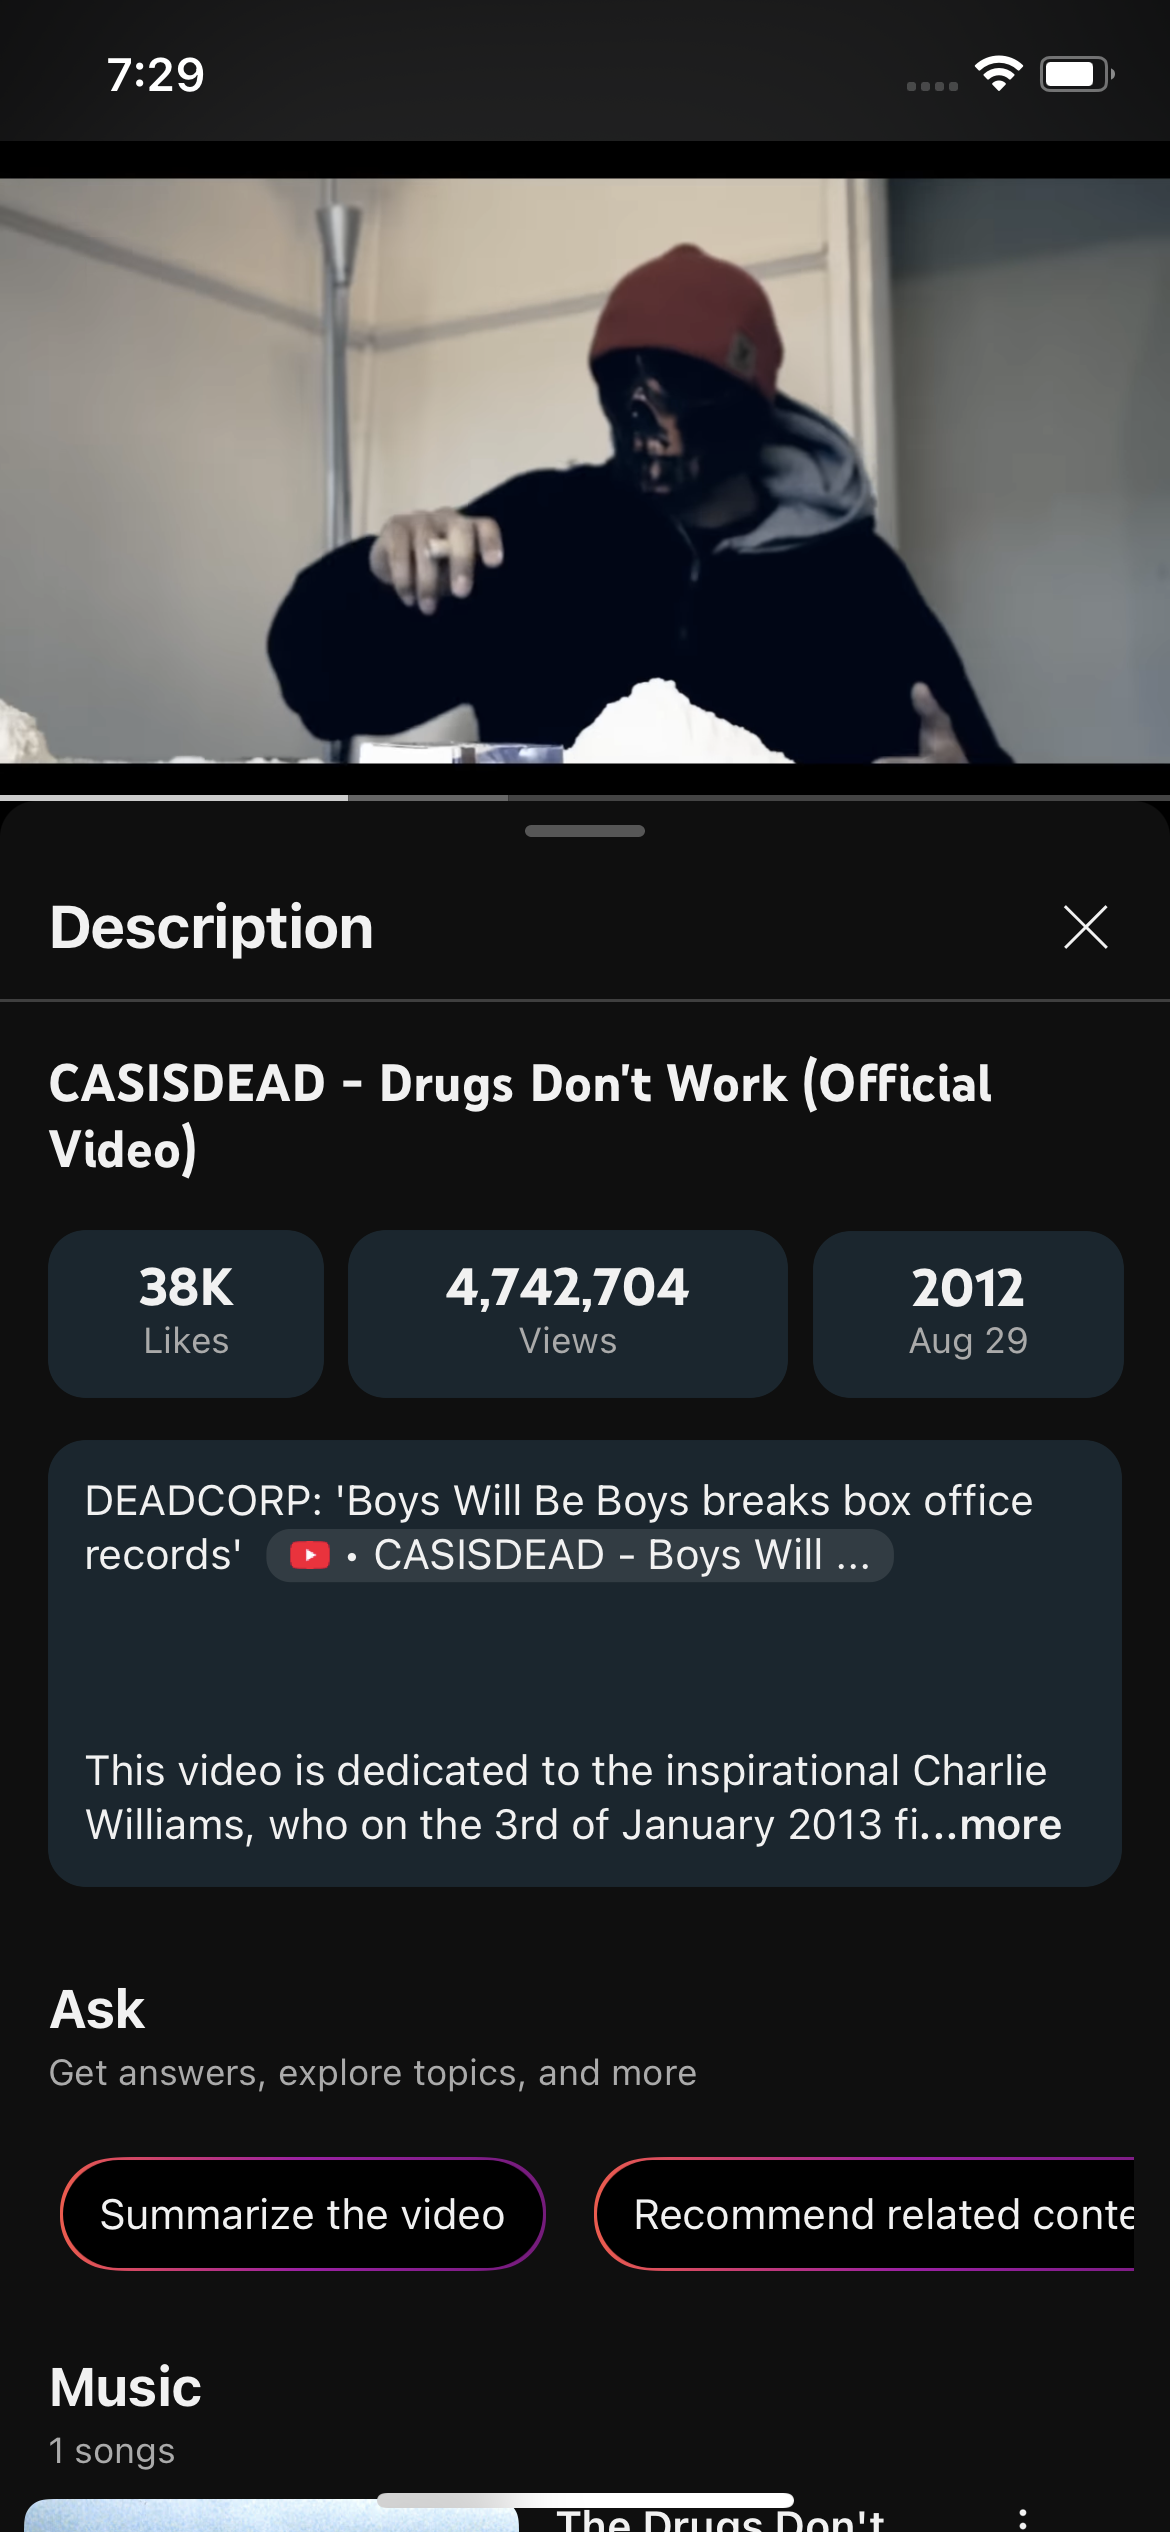Tap the video player frame
The image size is (1170, 2532).
pyautogui.click(x=585, y=470)
